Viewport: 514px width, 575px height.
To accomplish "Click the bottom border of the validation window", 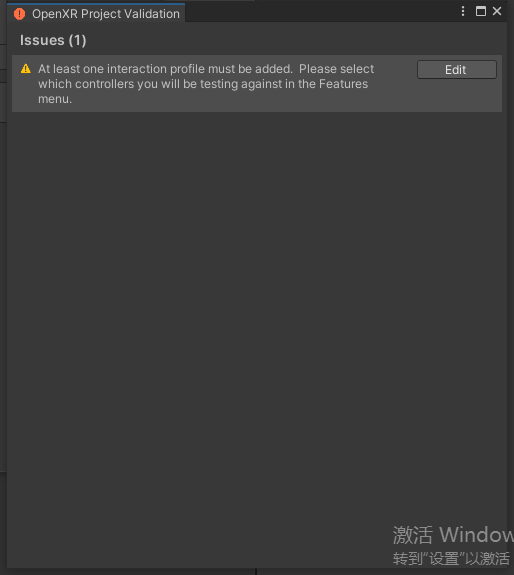I will (x=257, y=568).
